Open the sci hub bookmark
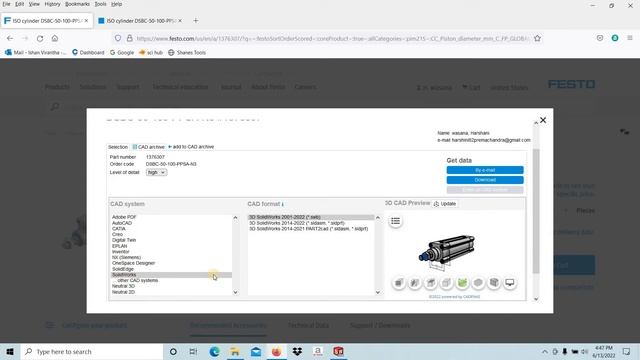 (151, 53)
